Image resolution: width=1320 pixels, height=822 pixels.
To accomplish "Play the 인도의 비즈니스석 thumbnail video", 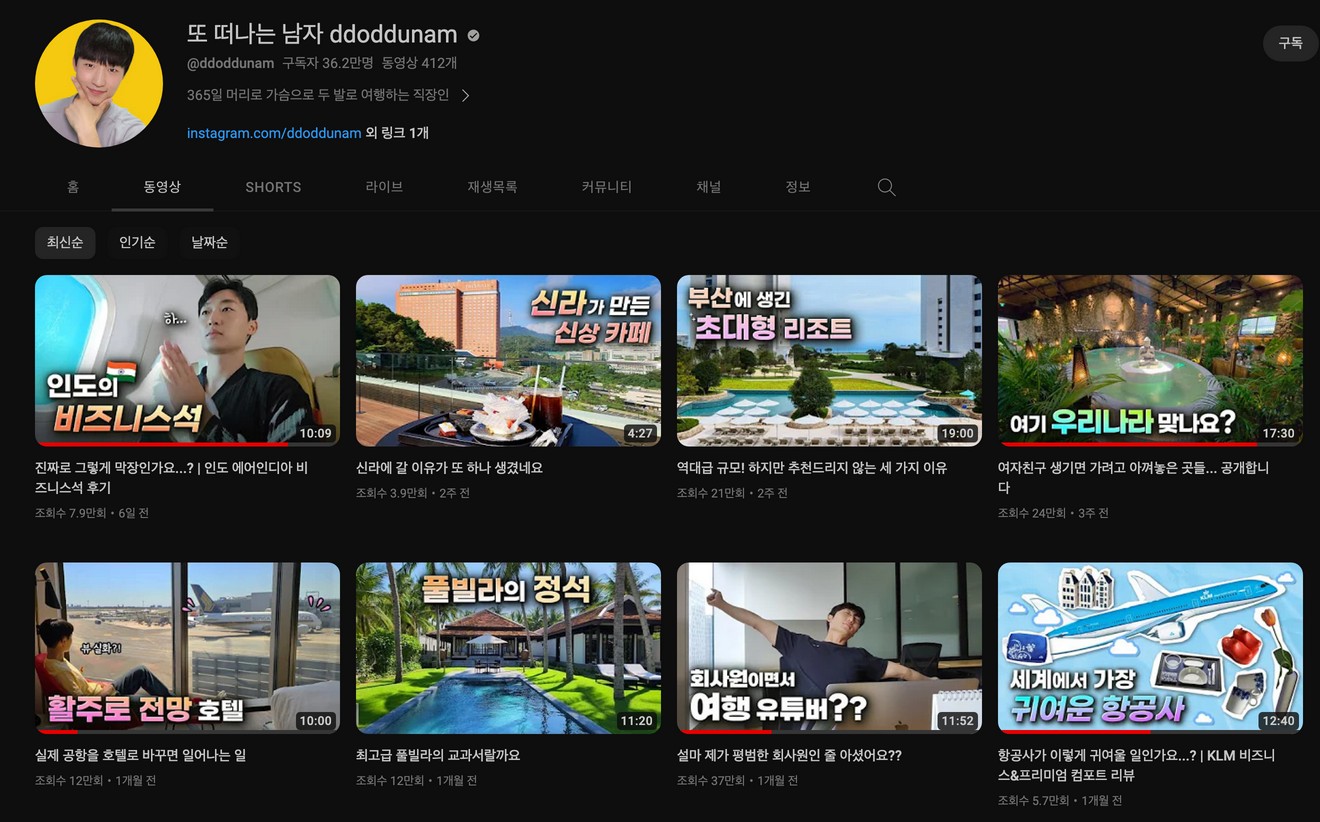I will tap(187, 360).
